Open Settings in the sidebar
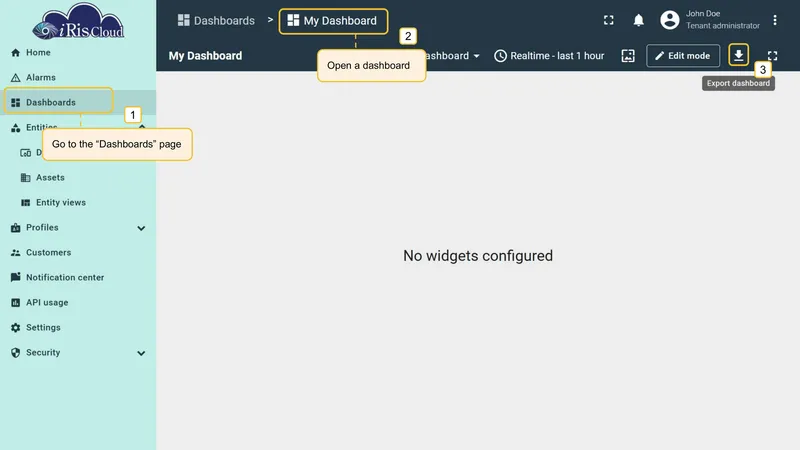This screenshot has height=450, width=800. [78, 328]
